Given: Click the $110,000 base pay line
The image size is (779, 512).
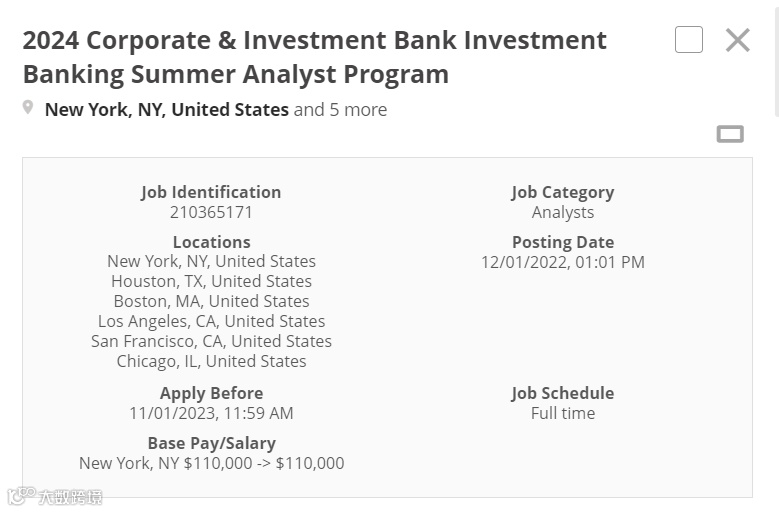Looking at the screenshot, I should (211, 463).
